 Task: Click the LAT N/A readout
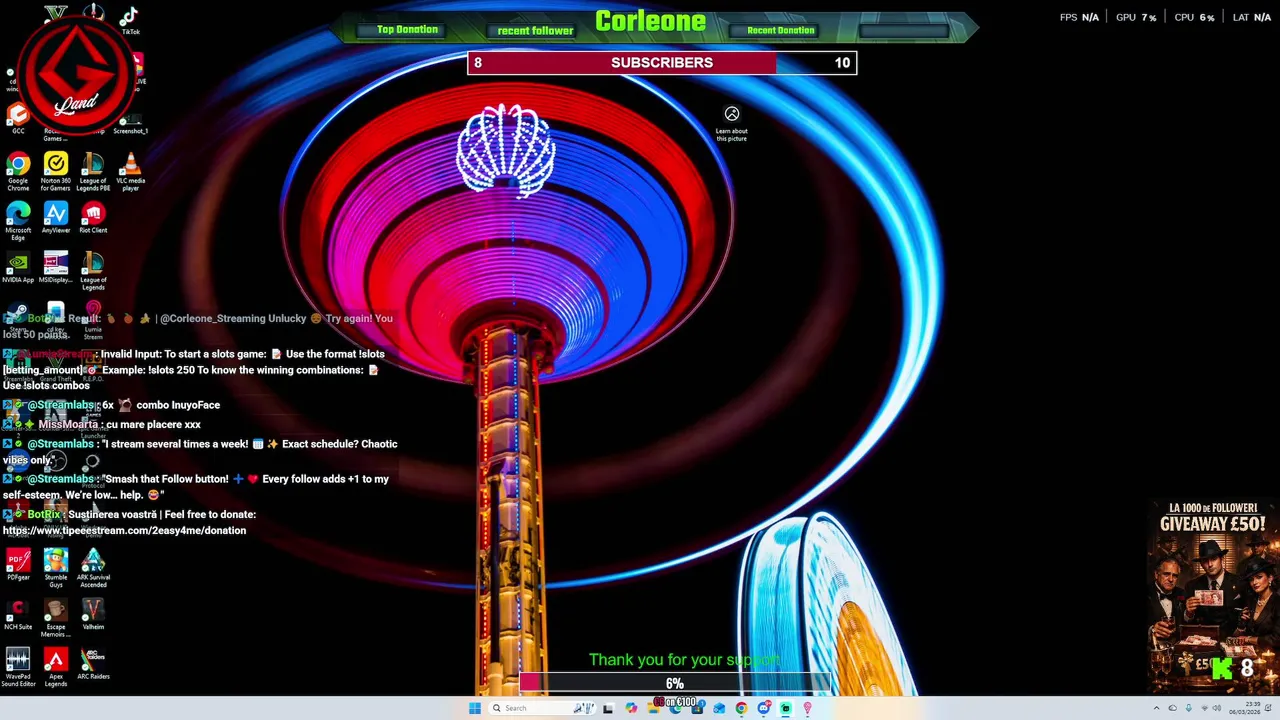coord(1252,17)
